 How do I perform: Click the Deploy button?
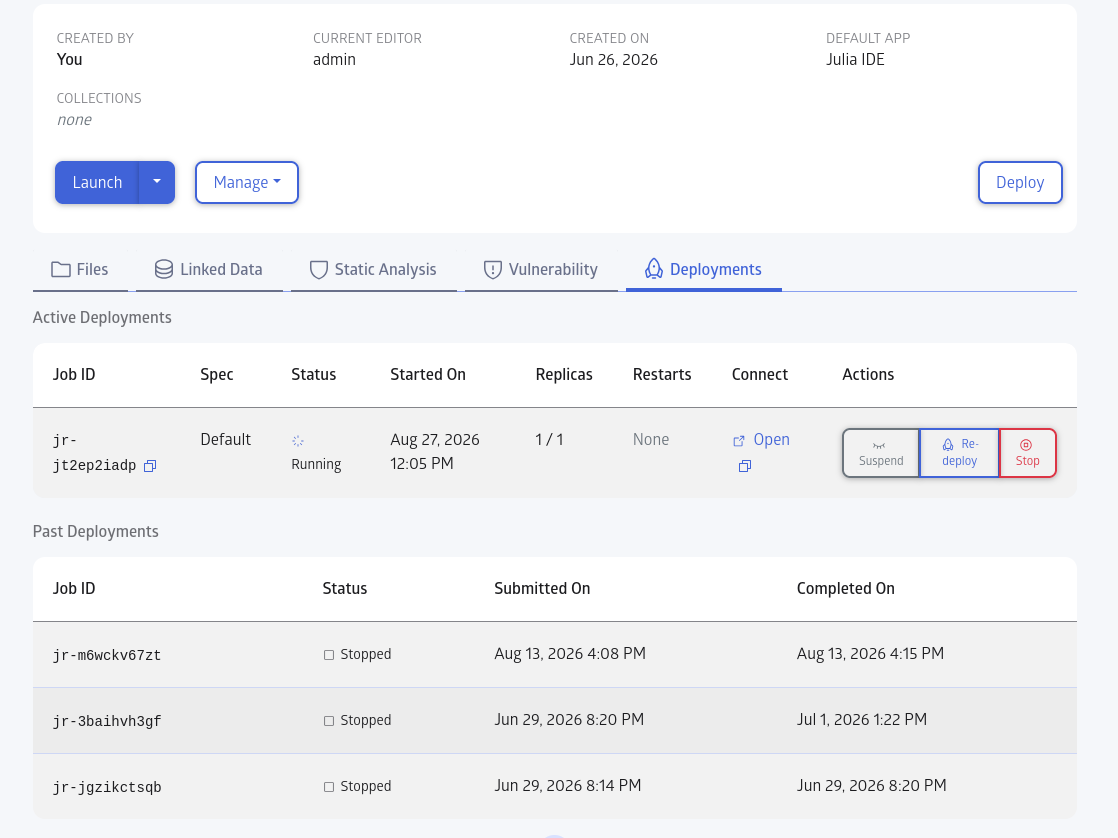pos(1020,183)
